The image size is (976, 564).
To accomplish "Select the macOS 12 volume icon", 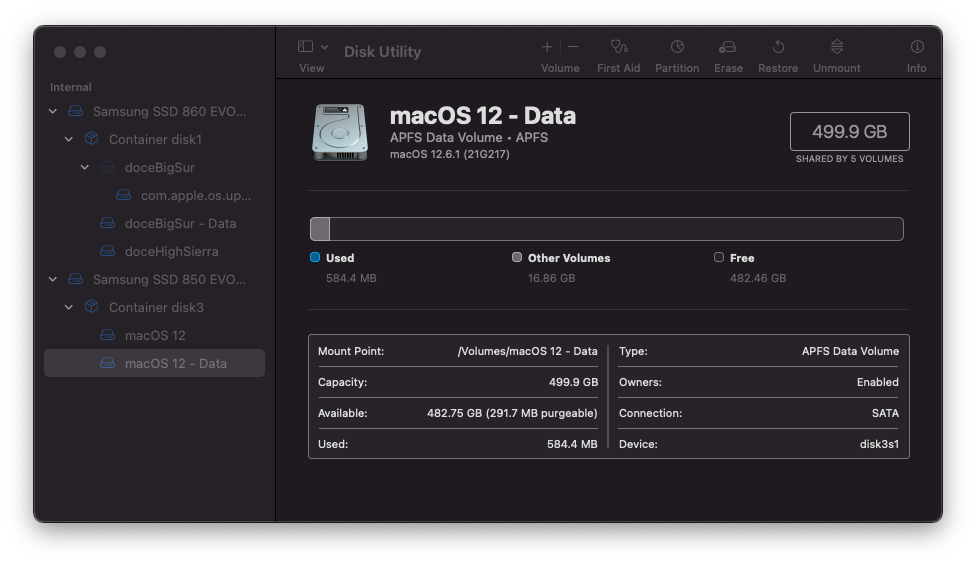I will click(x=108, y=335).
